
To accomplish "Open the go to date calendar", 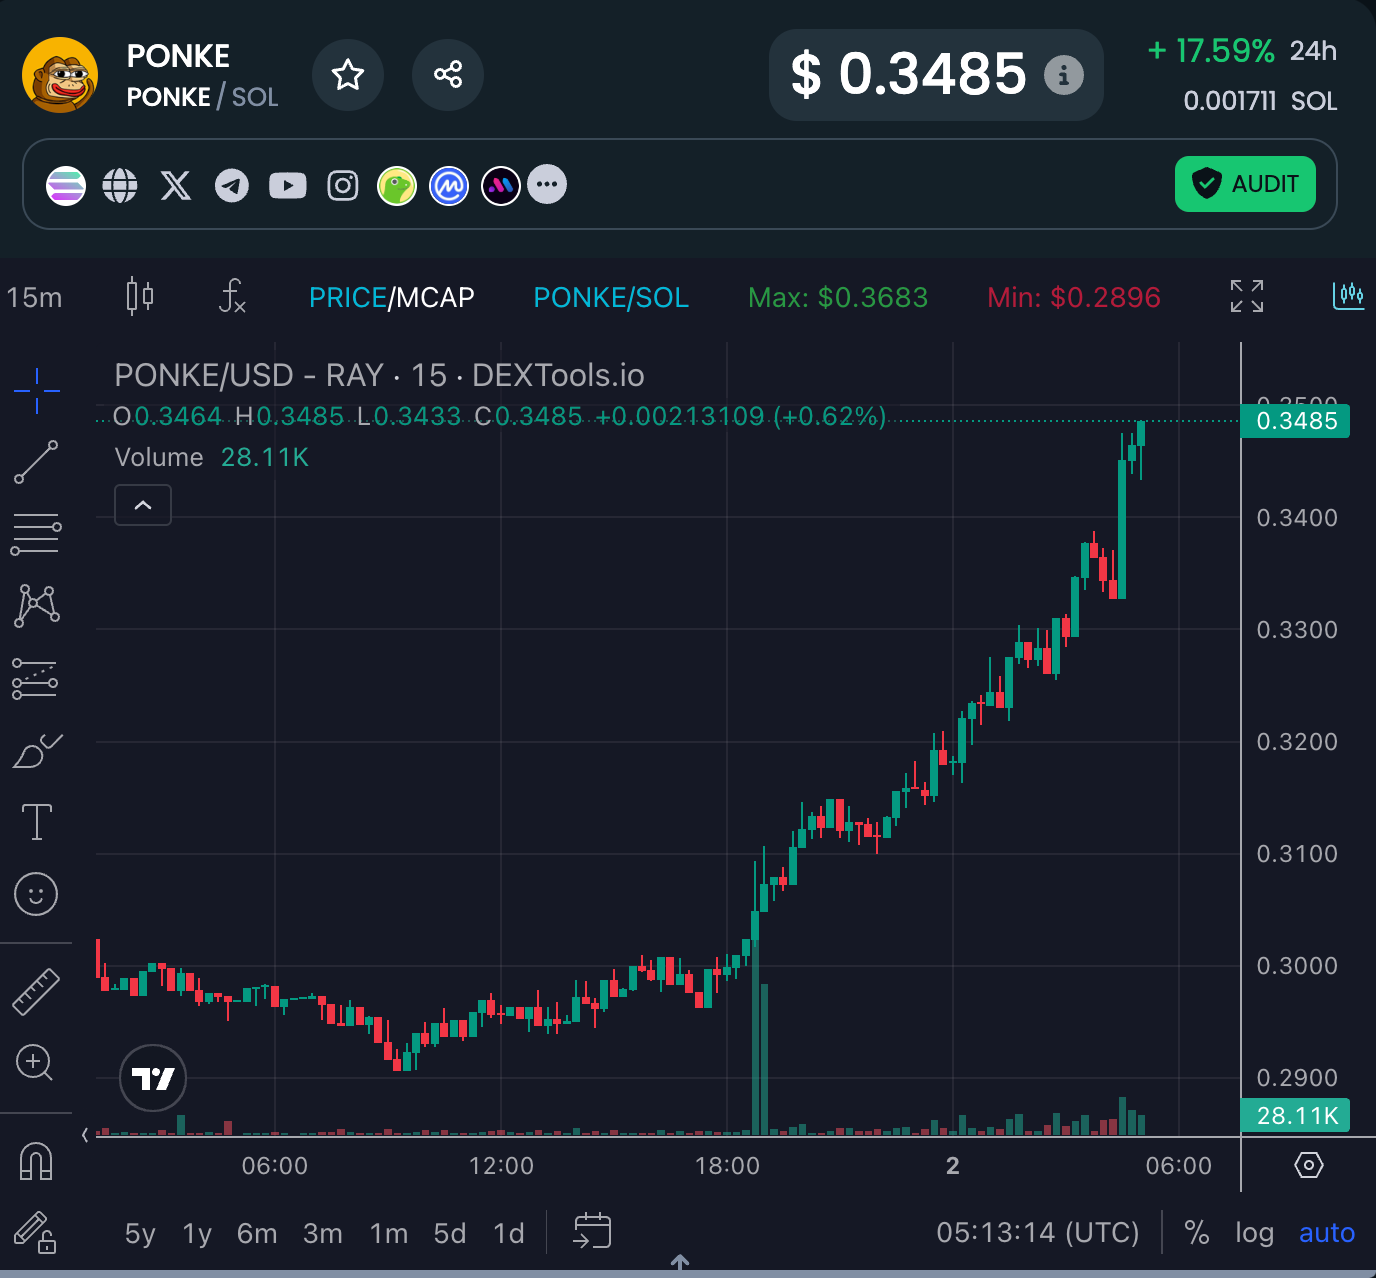I will [x=592, y=1231].
